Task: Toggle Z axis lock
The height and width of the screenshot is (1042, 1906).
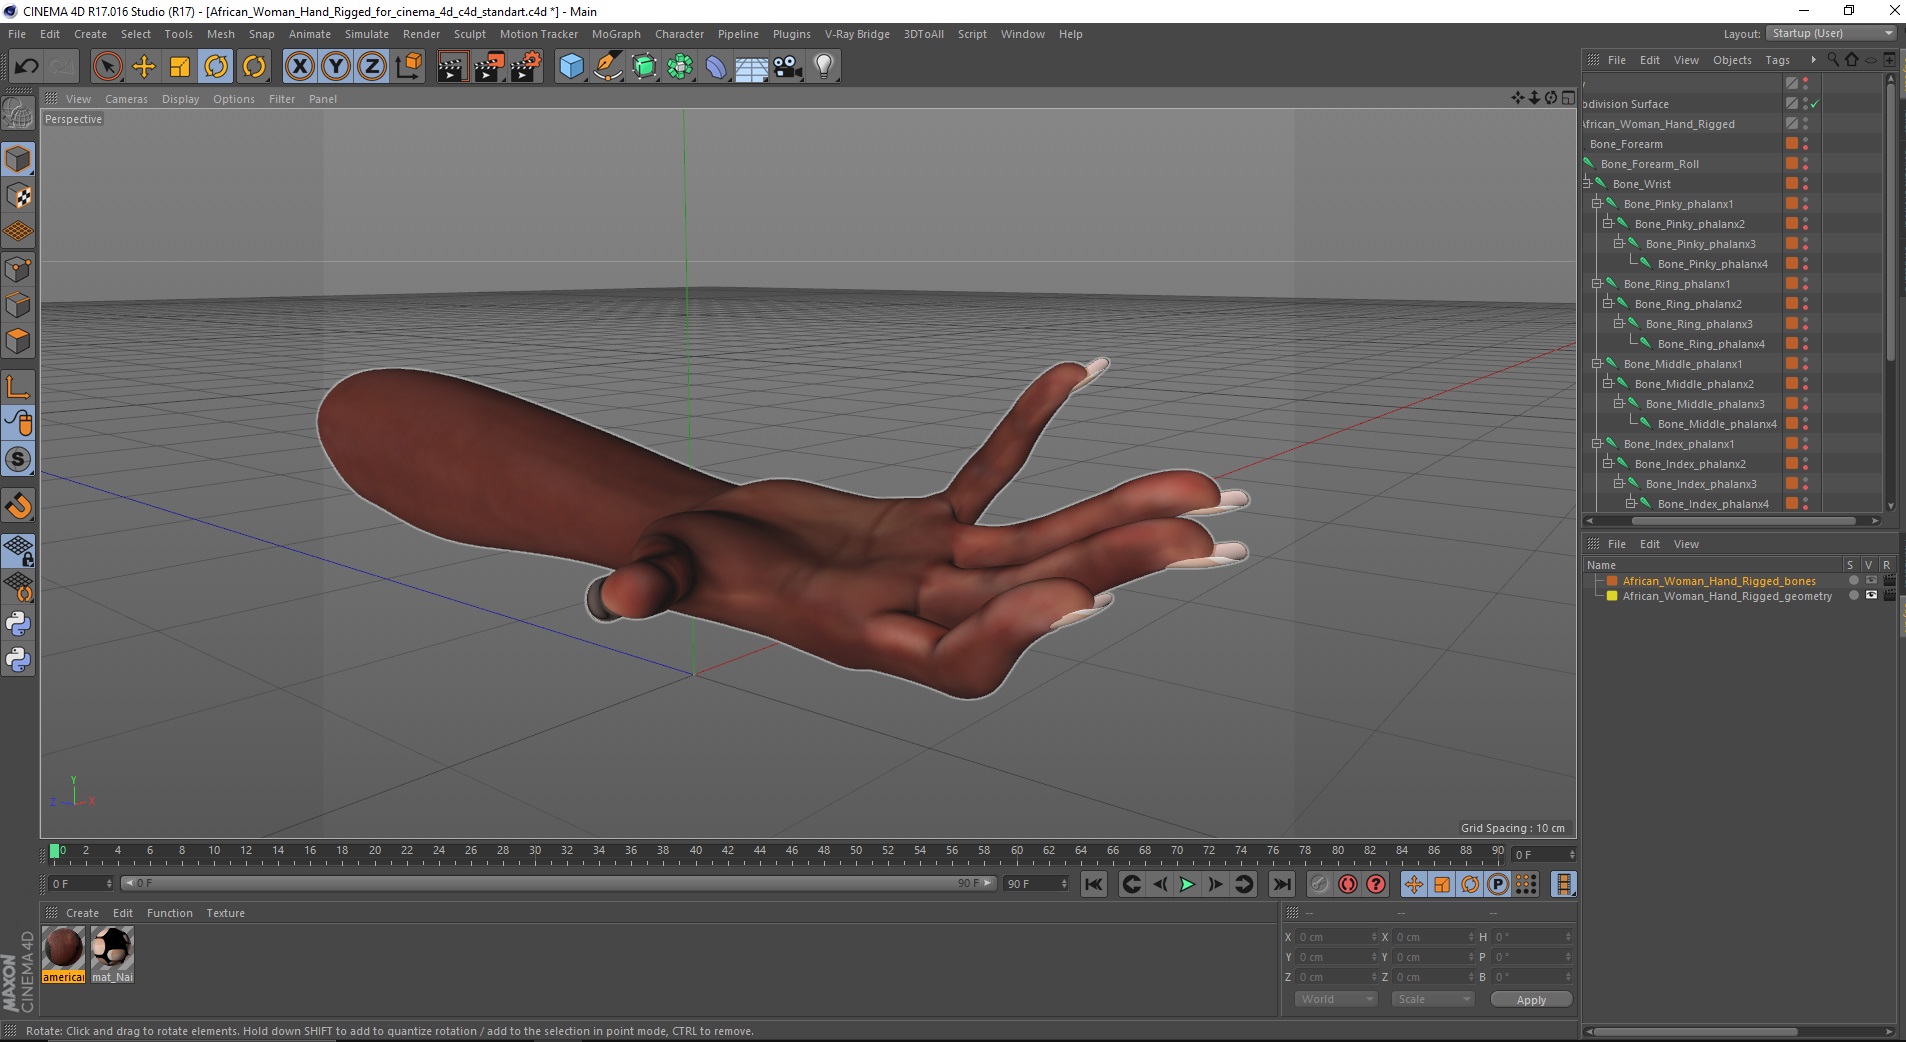Action: point(372,66)
